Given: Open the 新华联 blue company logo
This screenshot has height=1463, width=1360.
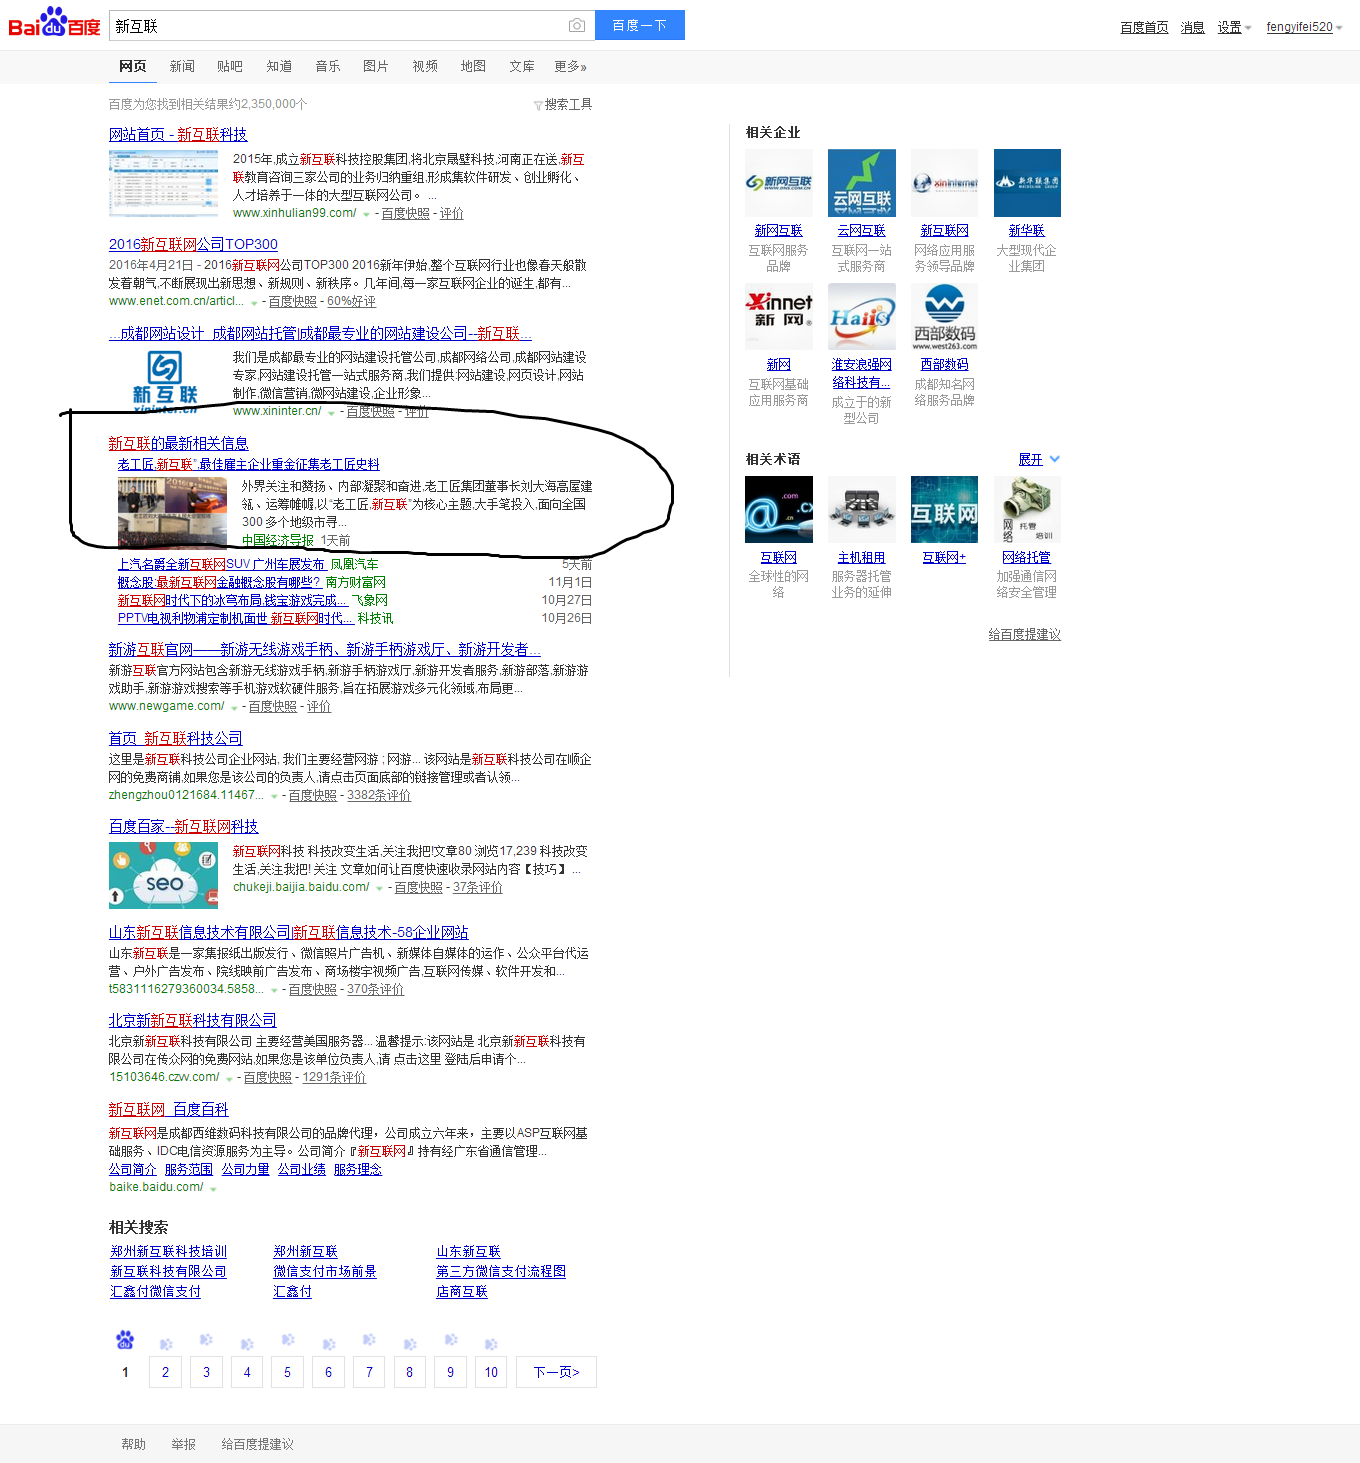Looking at the screenshot, I should pos(1027,183).
